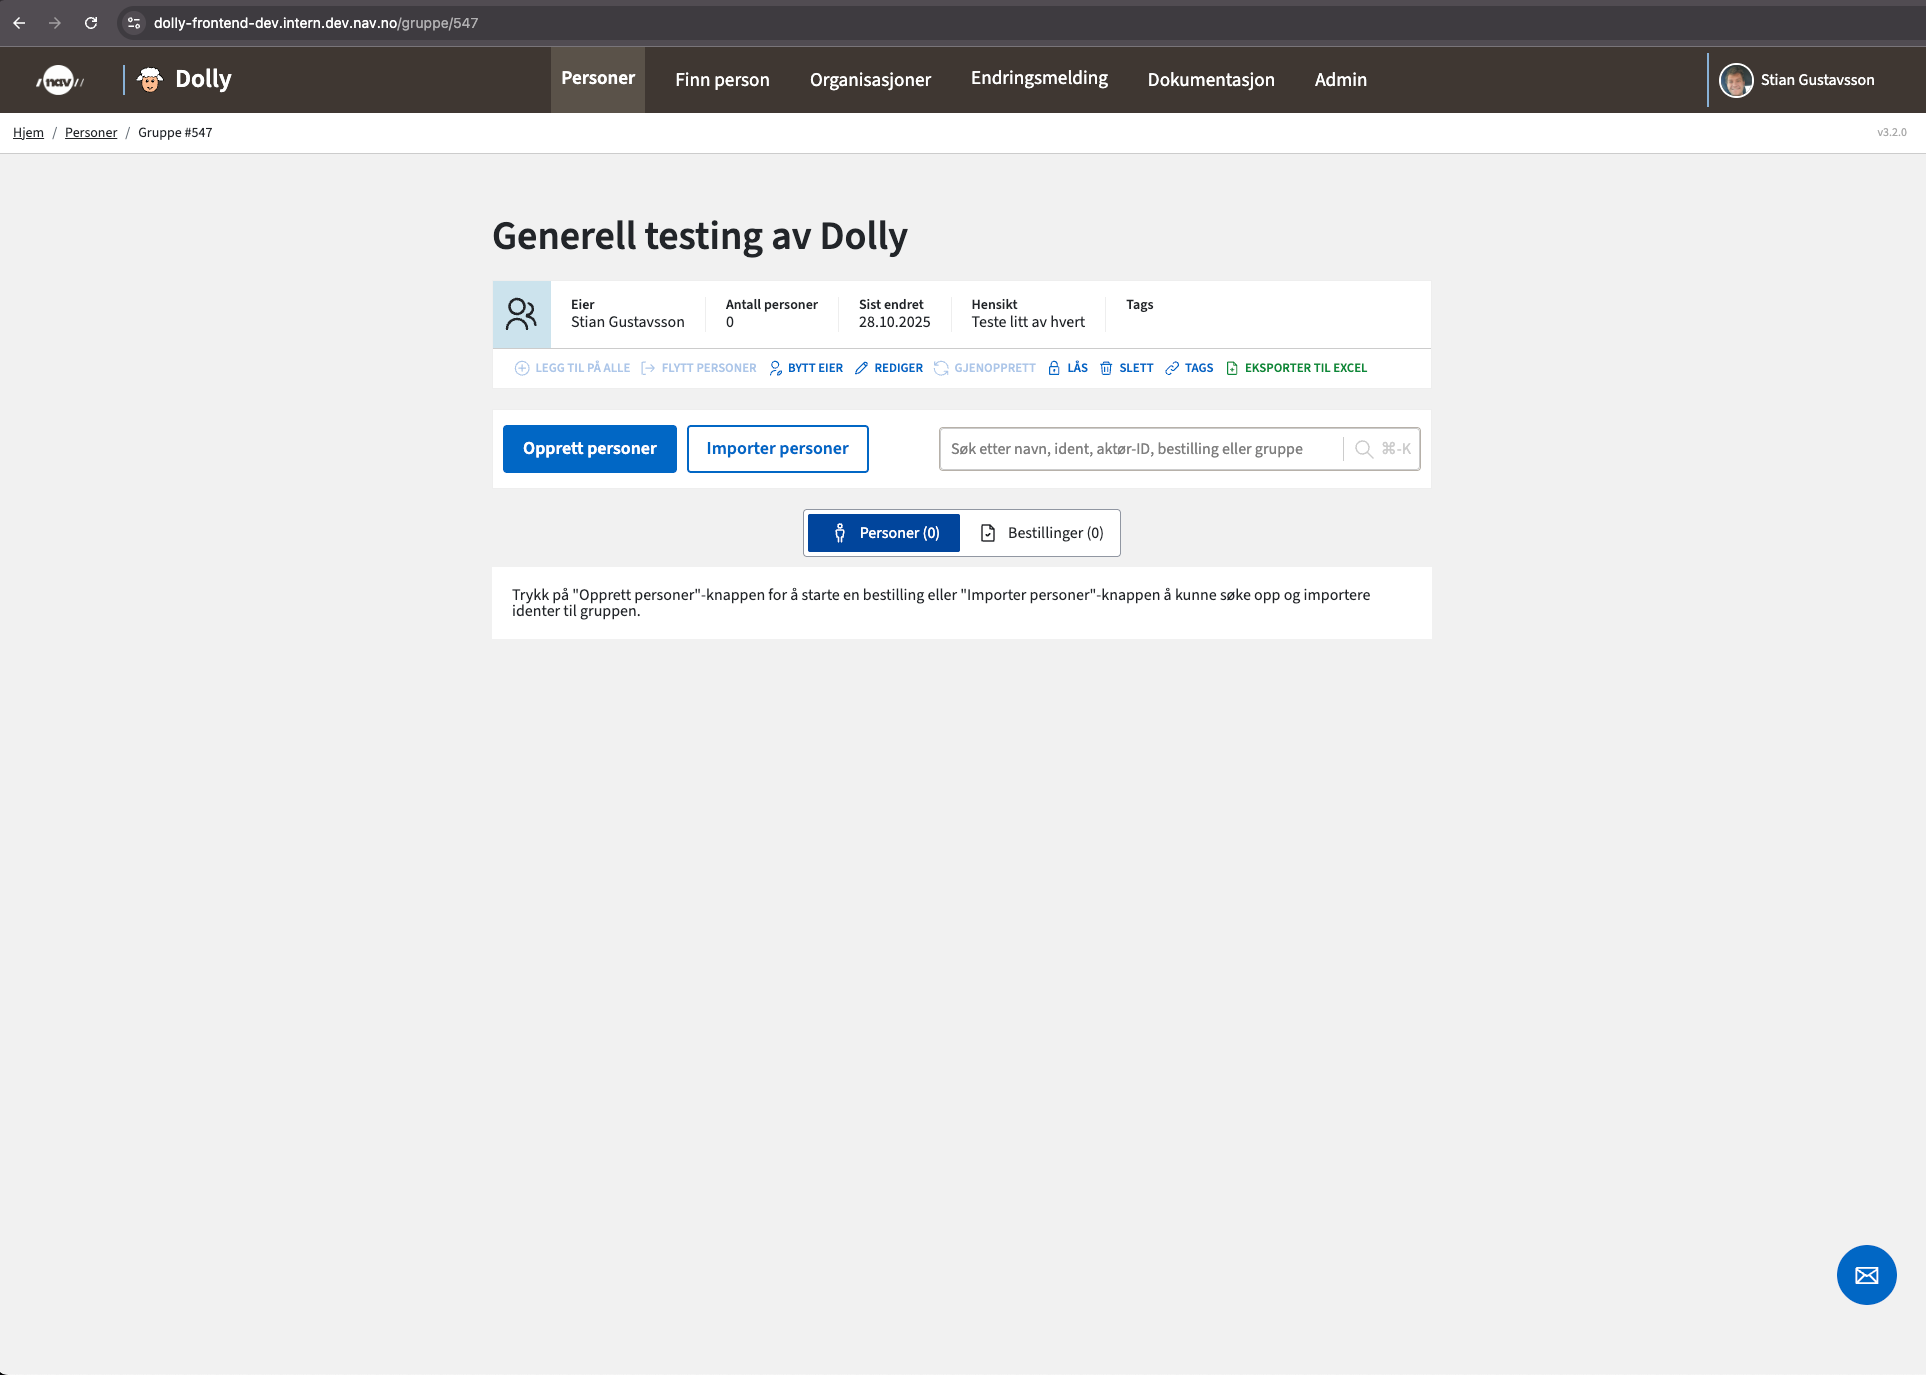The width and height of the screenshot is (1926, 1375).
Task: Click the Lås padlock action
Action: 1067,368
